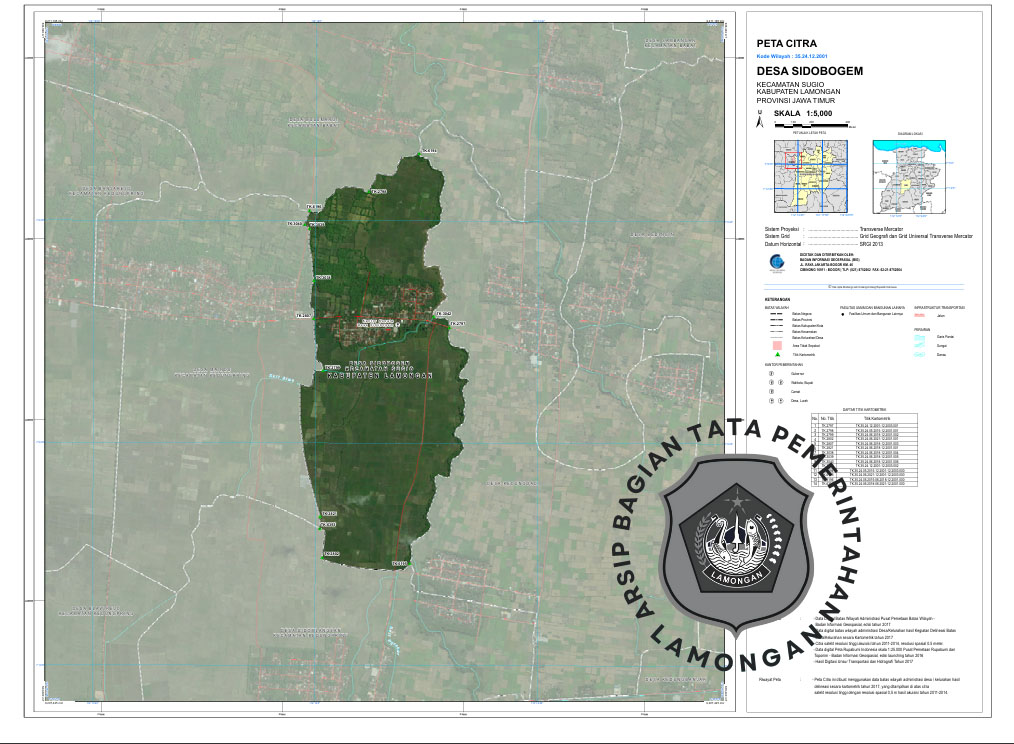Click the Badan Informasi Geospasial logo
The width and height of the screenshot is (1014, 744).
tap(779, 263)
